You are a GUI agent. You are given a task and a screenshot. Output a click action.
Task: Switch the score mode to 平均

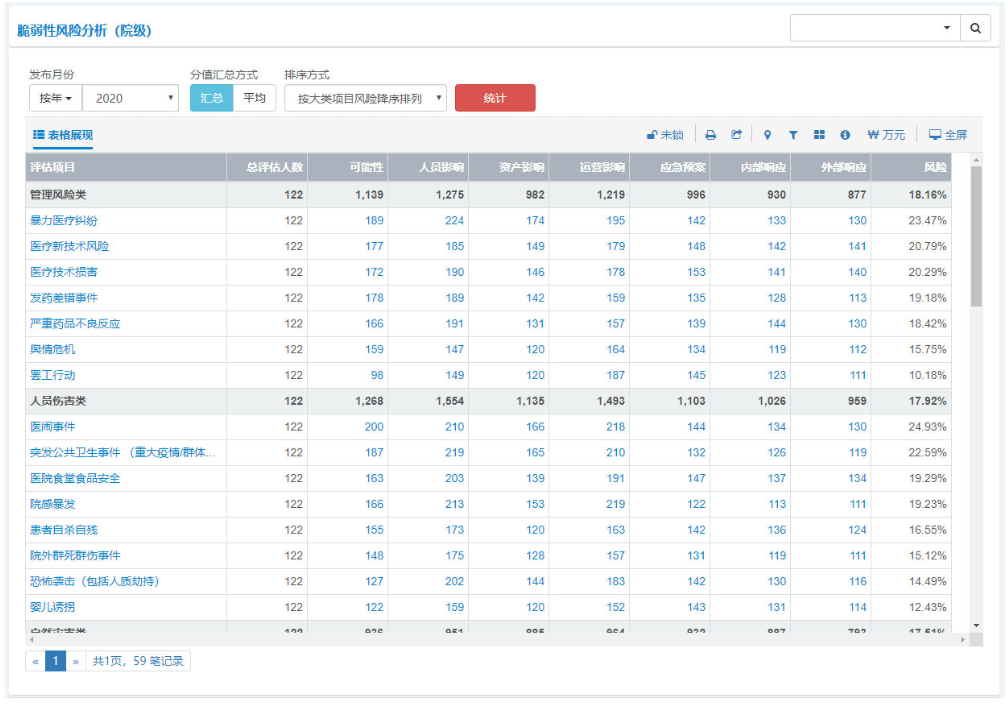coord(255,98)
